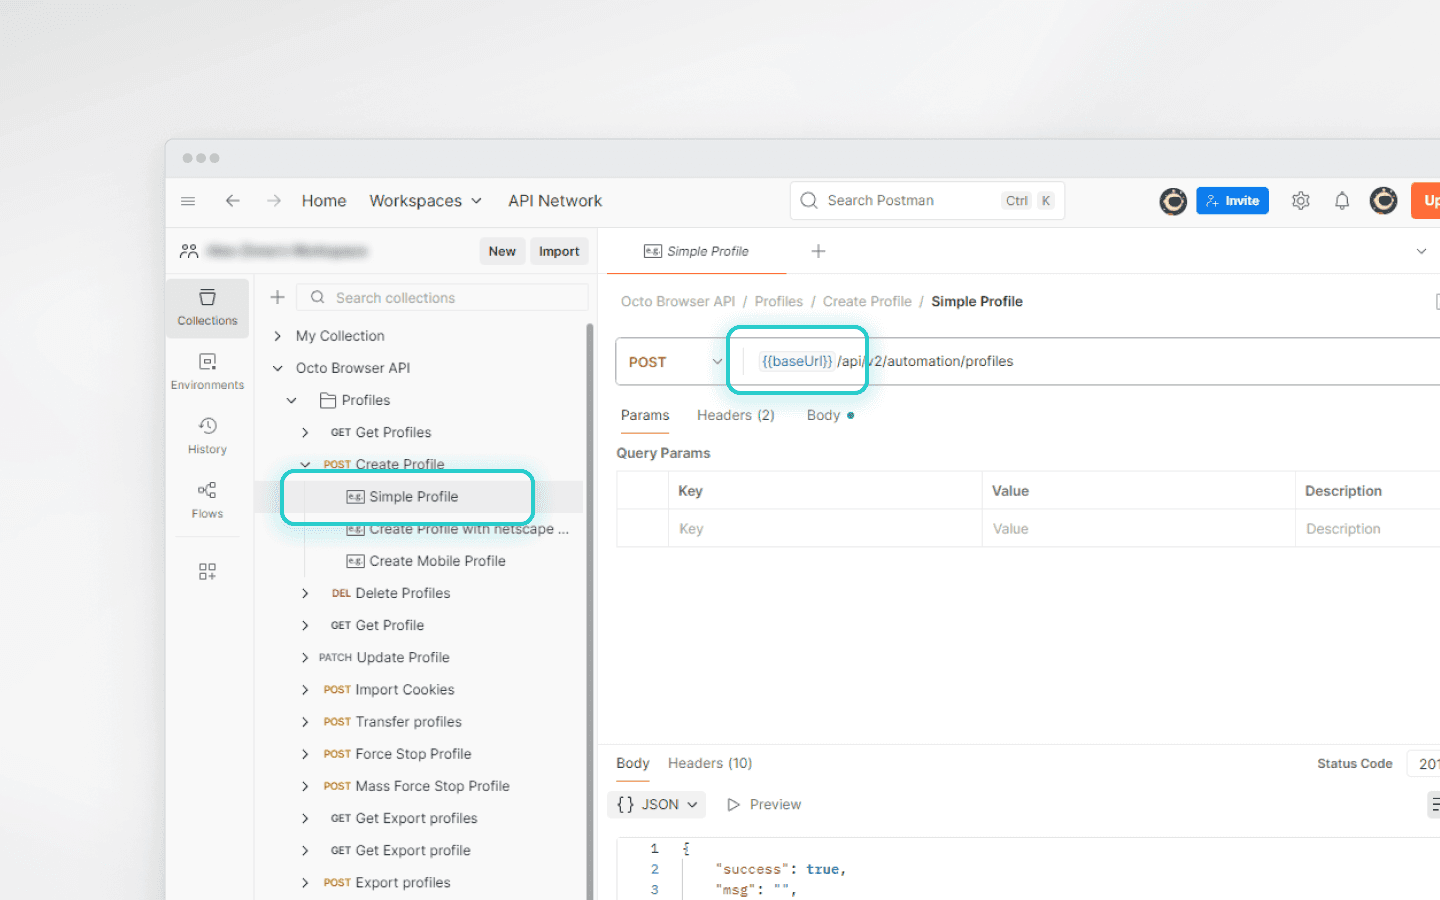
Task: Expand the Delete Profiles request
Action: 305,593
